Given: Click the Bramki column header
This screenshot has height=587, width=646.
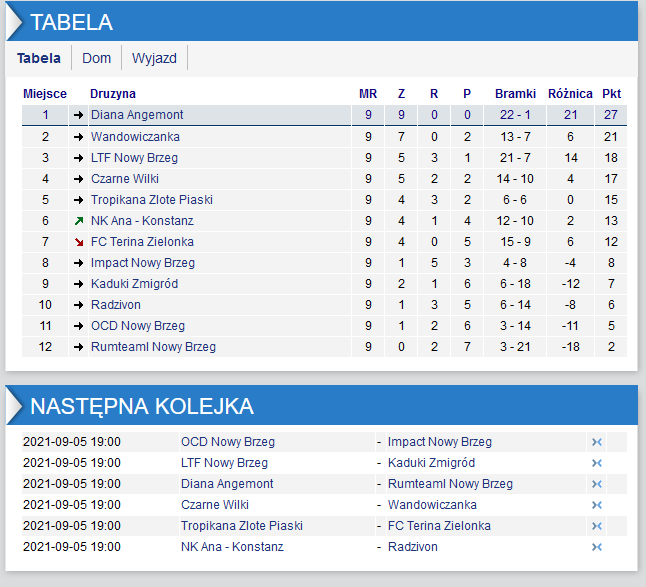Looking at the screenshot, I should tap(515, 94).
